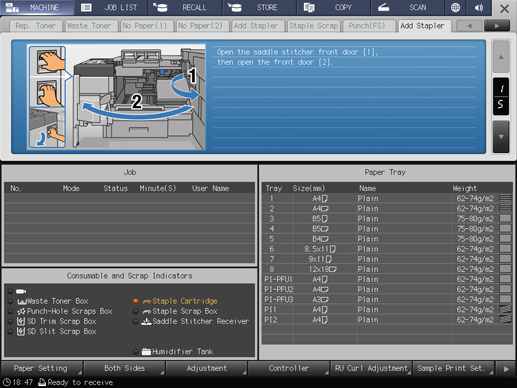Click the Mode column header in Job list
The width and height of the screenshot is (517, 388).
(71, 189)
